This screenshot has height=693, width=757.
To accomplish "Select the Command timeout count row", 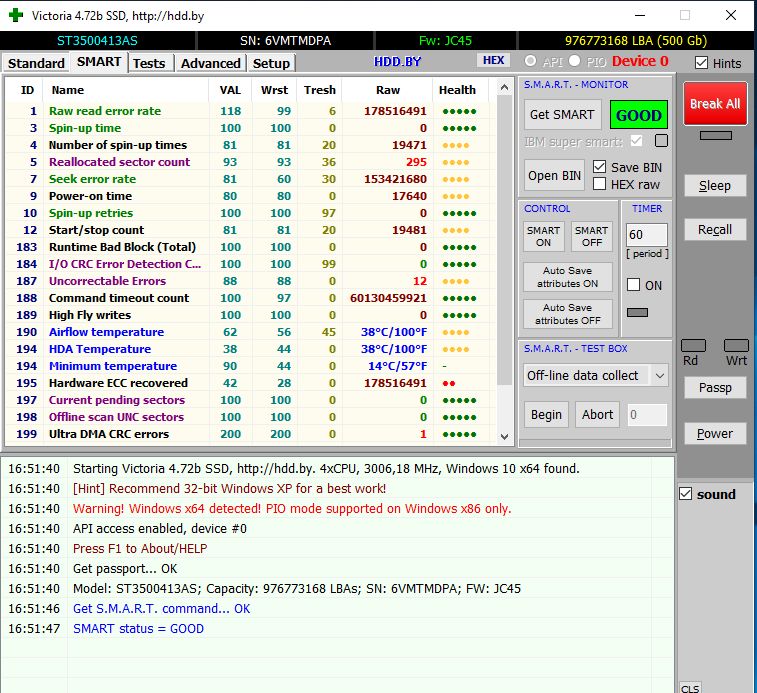I will [251, 297].
